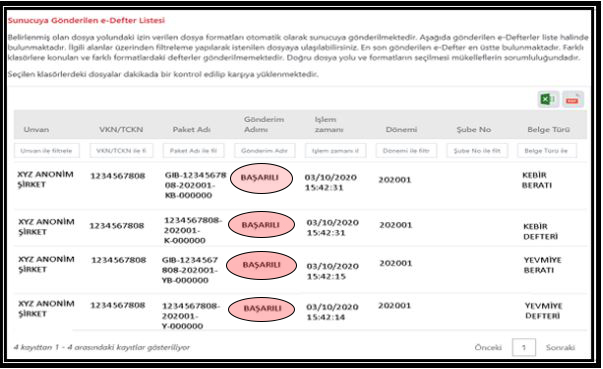The image size is (603, 369).
Task: Sort by Şube No column header
Action: (474, 130)
